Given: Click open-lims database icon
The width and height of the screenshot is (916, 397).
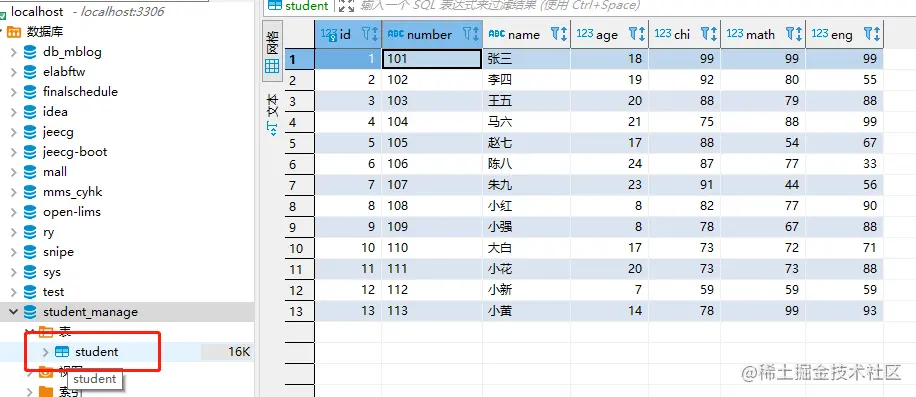Looking at the screenshot, I should pyautogui.click(x=30, y=212).
